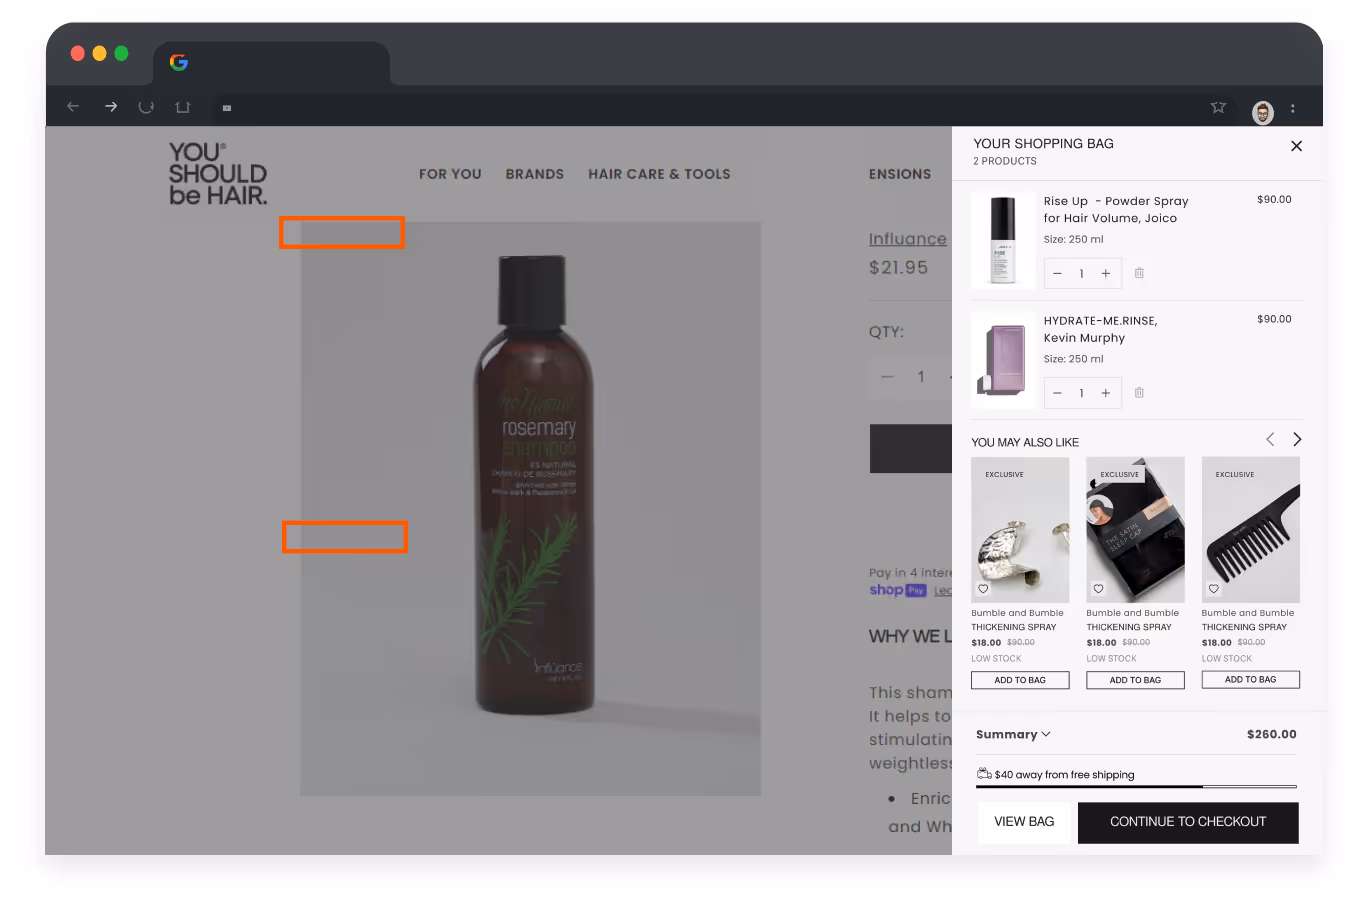
Task: Continue to checkout
Action: 1188,822
